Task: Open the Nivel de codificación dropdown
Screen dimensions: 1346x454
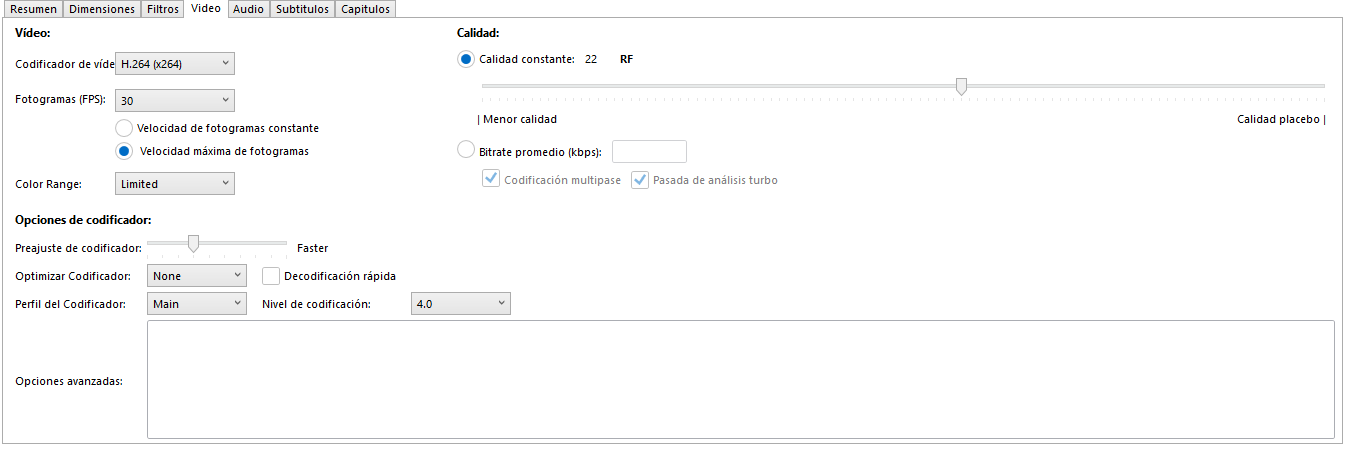Action: coord(460,304)
